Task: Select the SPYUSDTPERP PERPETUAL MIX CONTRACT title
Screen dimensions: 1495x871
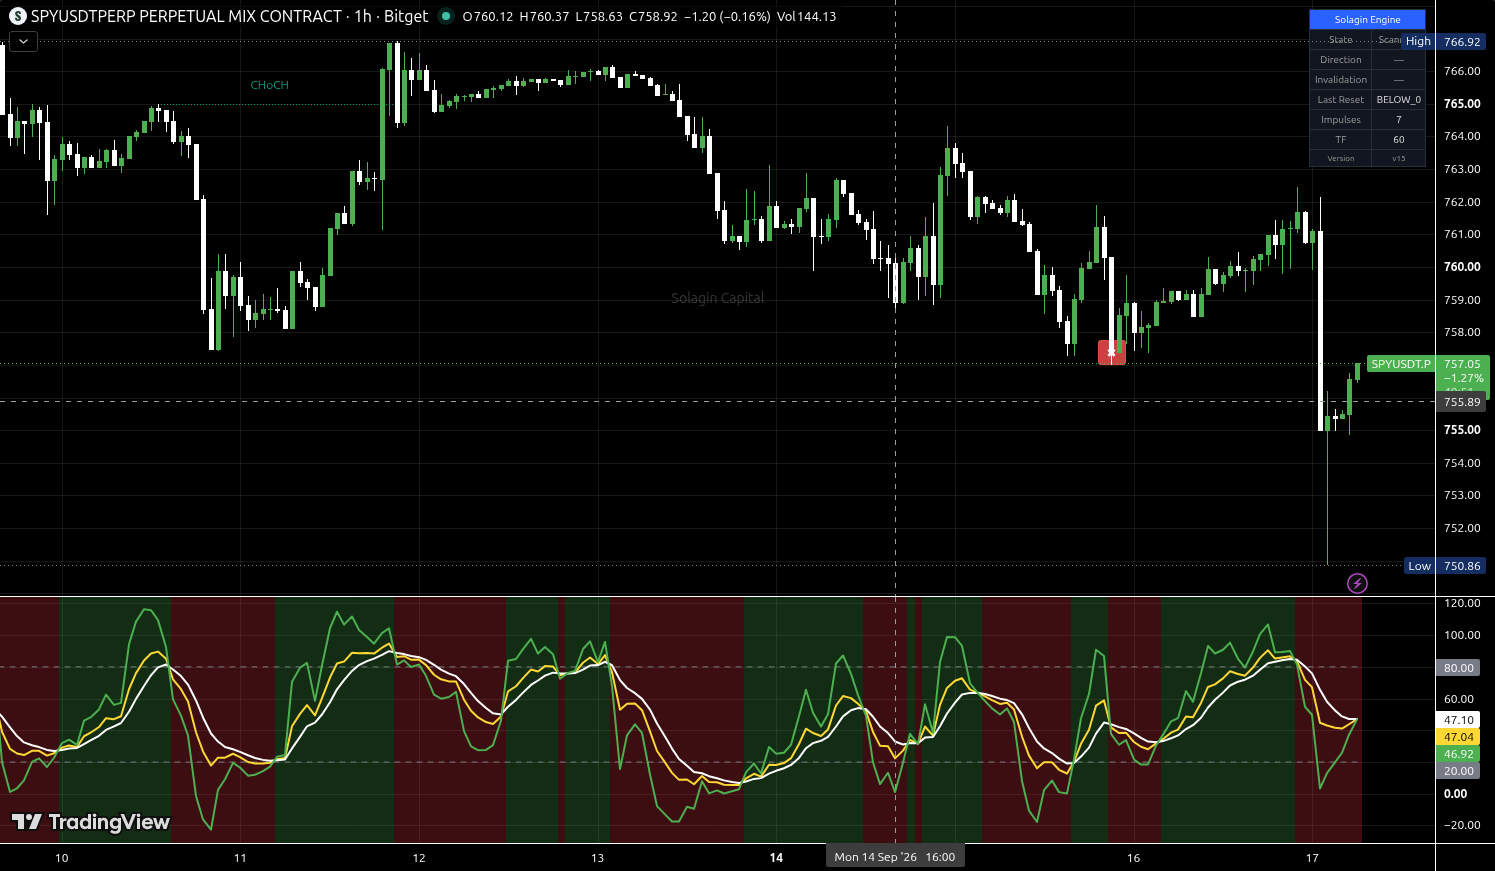Action: coord(186,16)
